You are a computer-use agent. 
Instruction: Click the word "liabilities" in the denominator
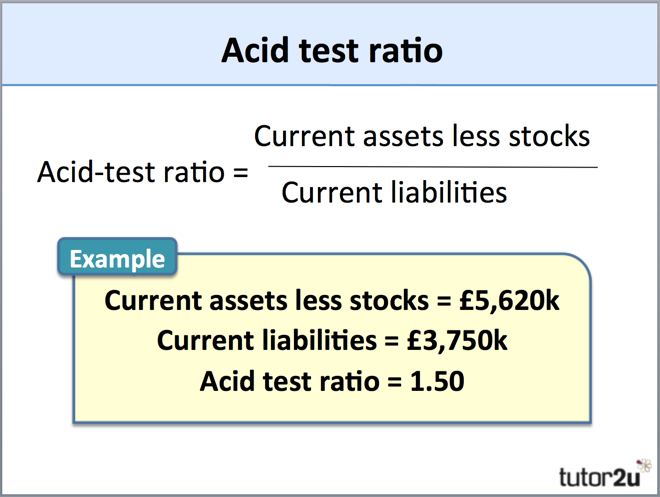[x=448, y=191]
